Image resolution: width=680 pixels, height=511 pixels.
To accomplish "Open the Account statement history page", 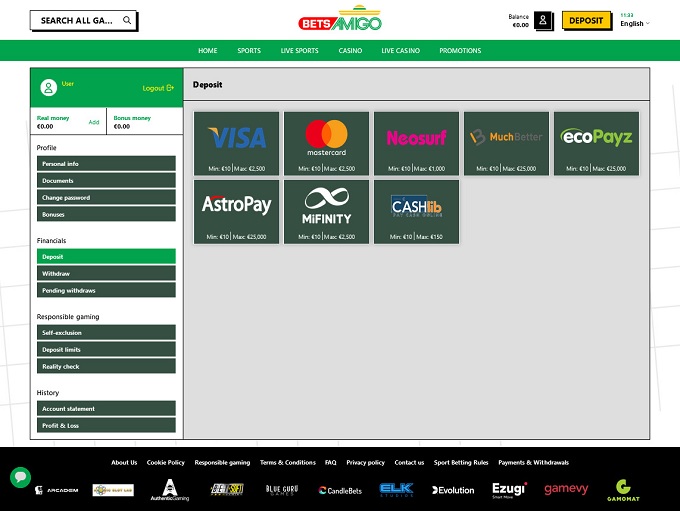I will coord(106,408).
